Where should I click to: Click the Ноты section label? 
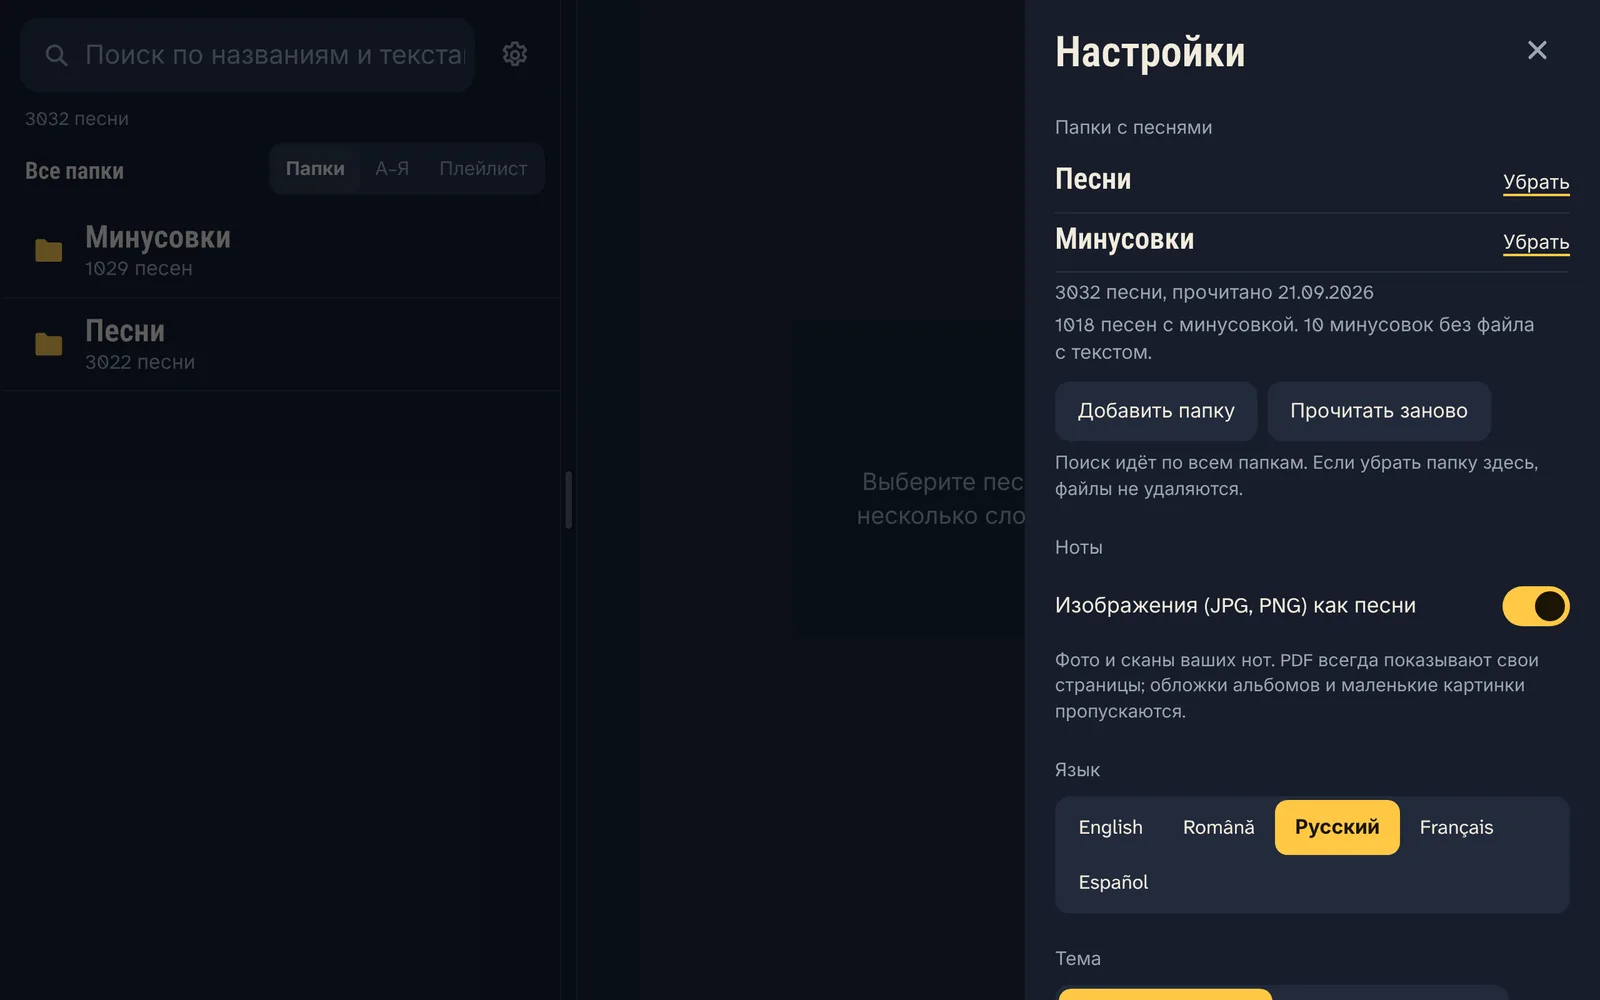coord(1078,547)
